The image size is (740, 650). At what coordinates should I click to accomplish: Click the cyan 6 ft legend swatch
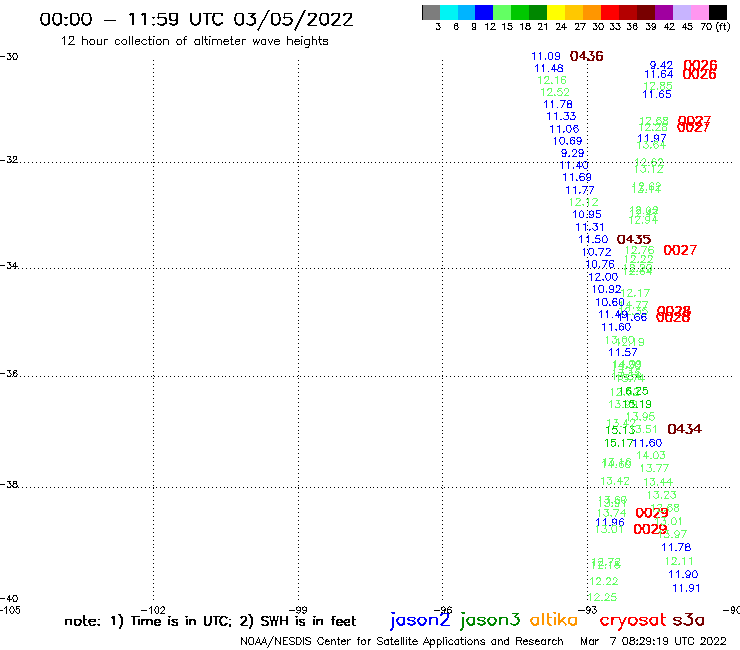tap(449, 12)
